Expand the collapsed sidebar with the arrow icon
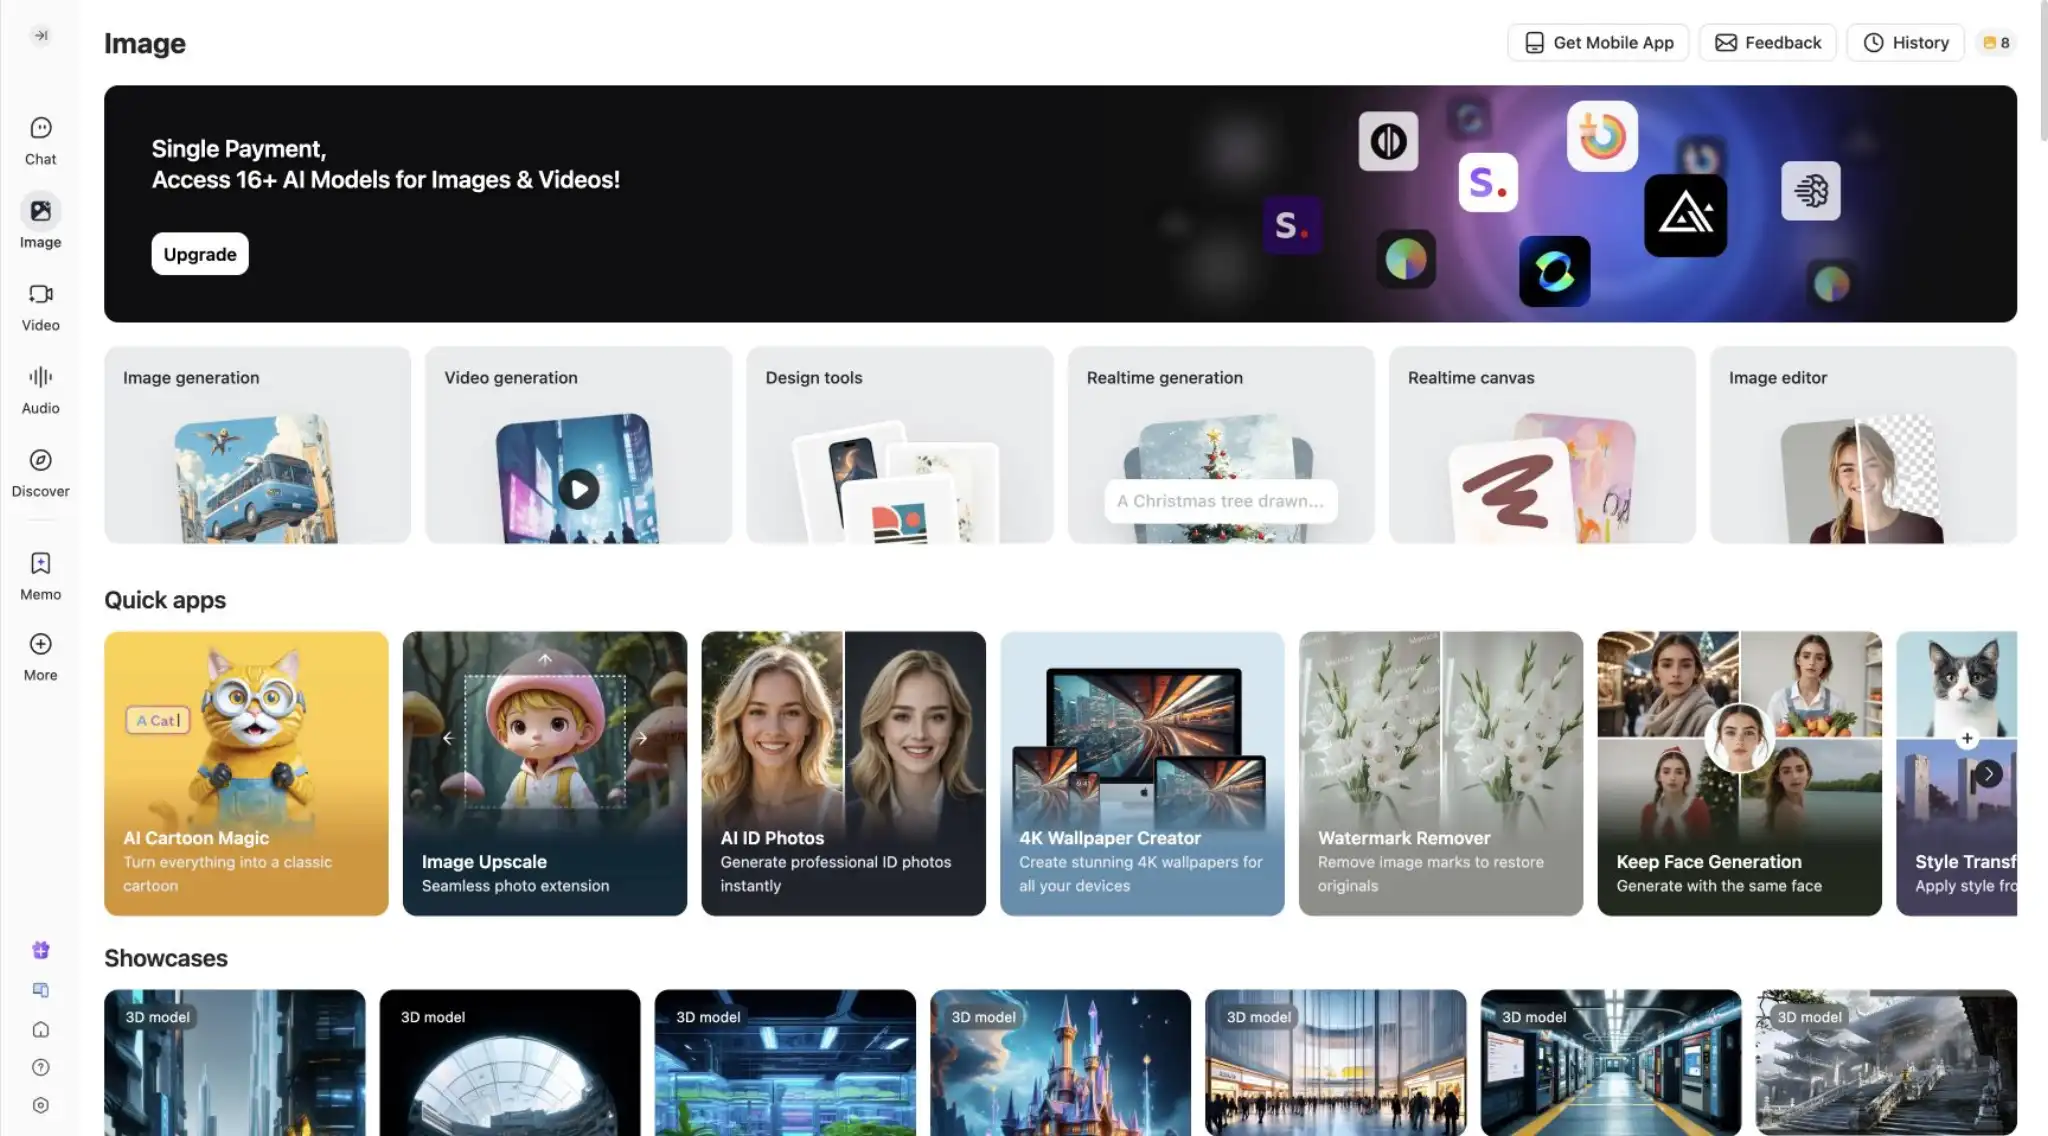This screenshot has width=2048, height=1136. coord(40,36)
